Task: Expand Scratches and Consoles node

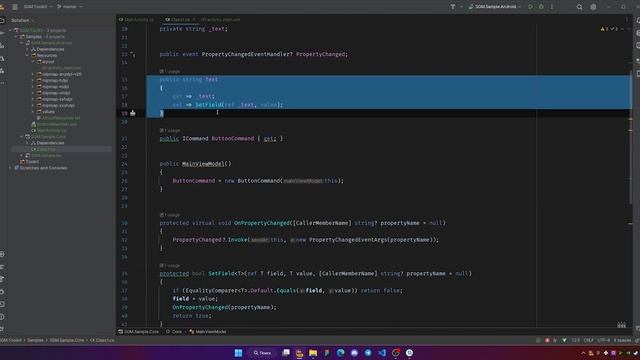Action: [11, 168]
